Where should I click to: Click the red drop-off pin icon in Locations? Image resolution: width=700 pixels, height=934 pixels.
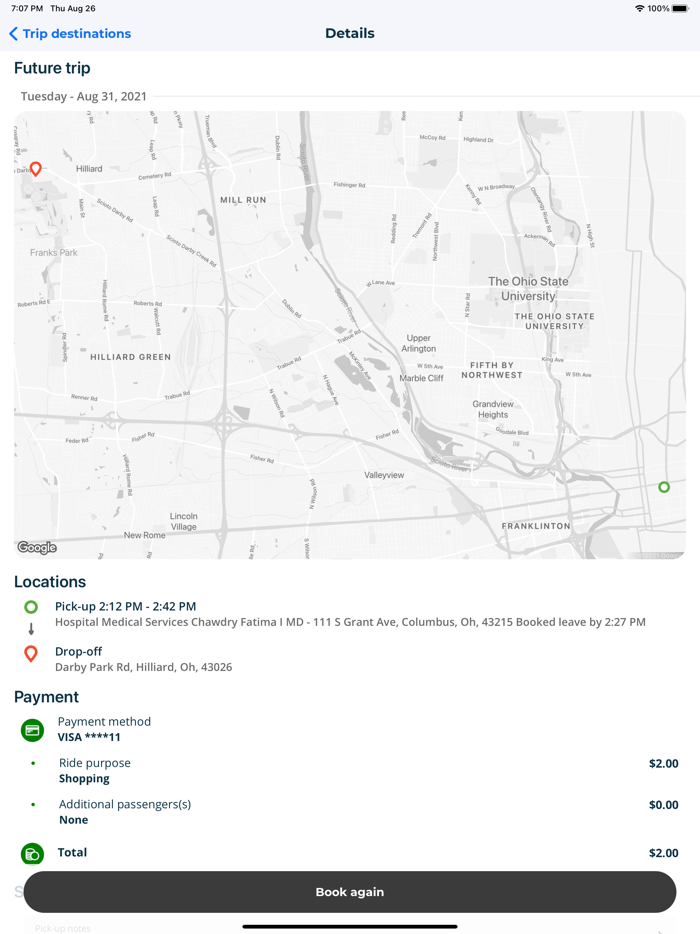tap(31, 653)
